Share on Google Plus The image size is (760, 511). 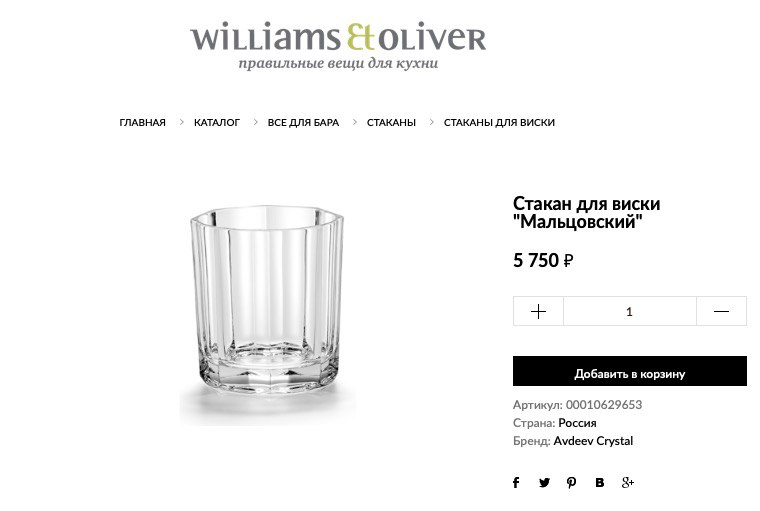628,482
